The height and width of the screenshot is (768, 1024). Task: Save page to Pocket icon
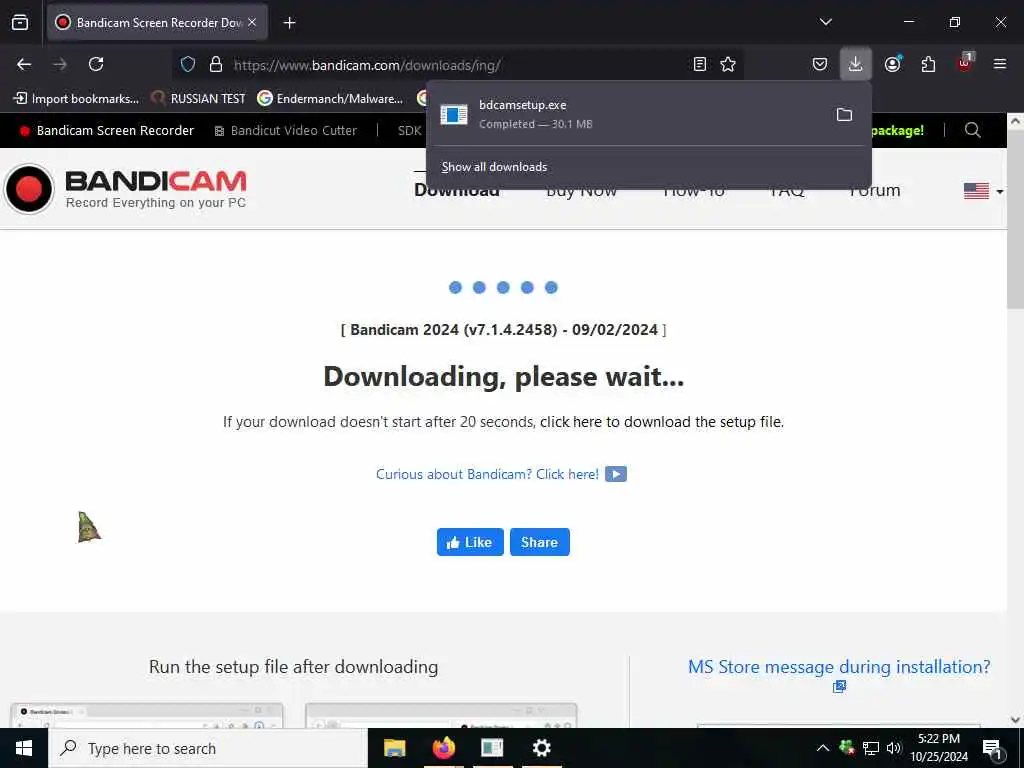pyautogui.click(x=820, y=64)
